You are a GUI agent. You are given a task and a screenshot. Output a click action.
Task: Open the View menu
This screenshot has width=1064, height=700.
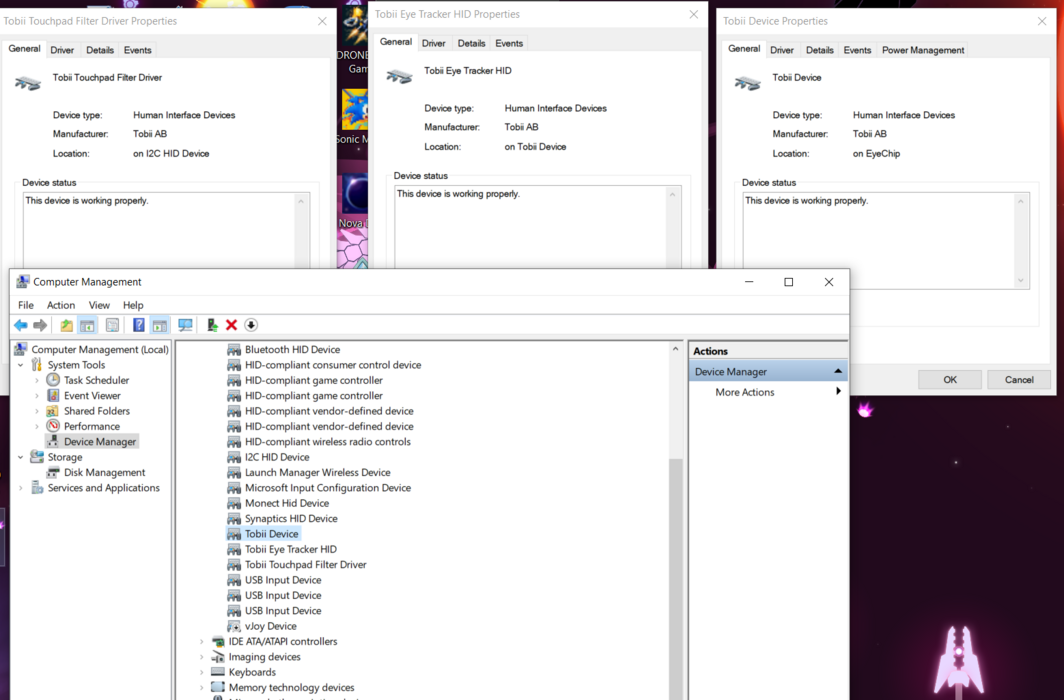coord(99,305)
